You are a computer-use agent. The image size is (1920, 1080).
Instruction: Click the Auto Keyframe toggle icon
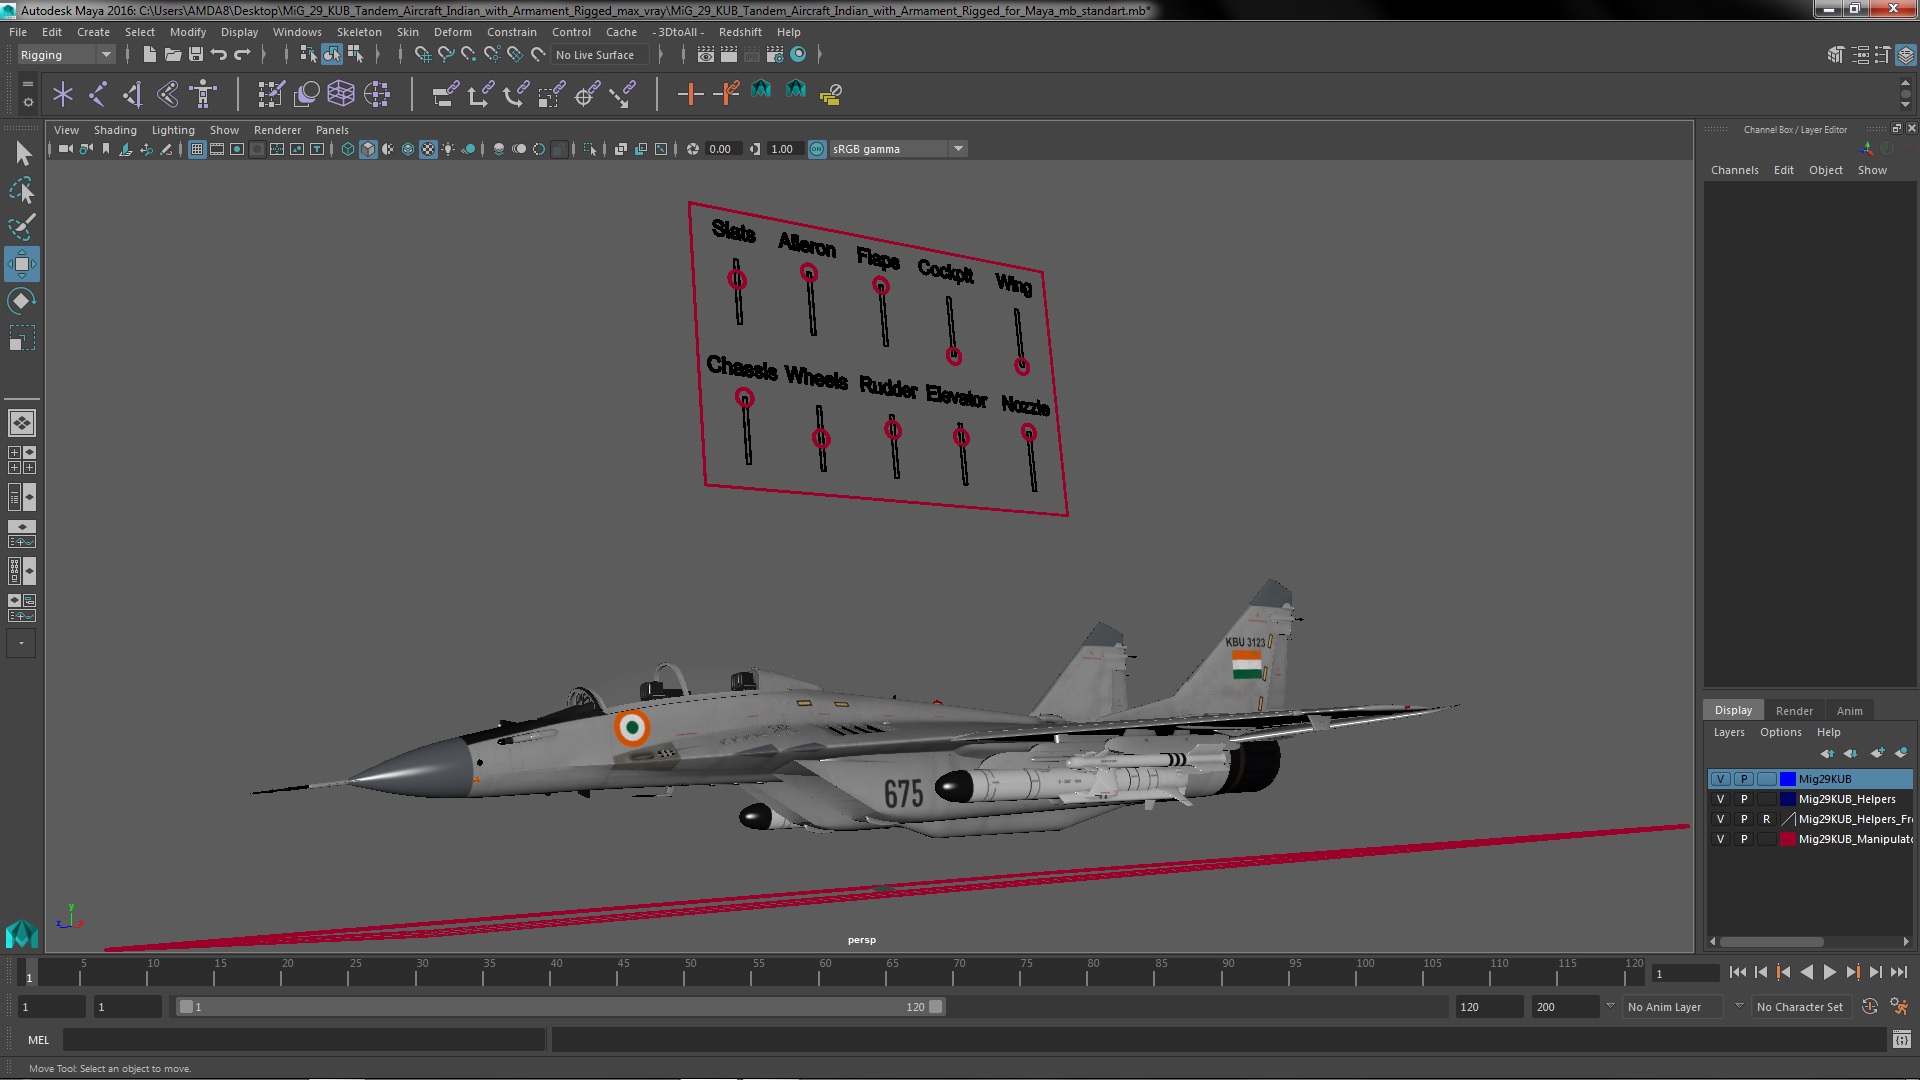[1869, 1007]
